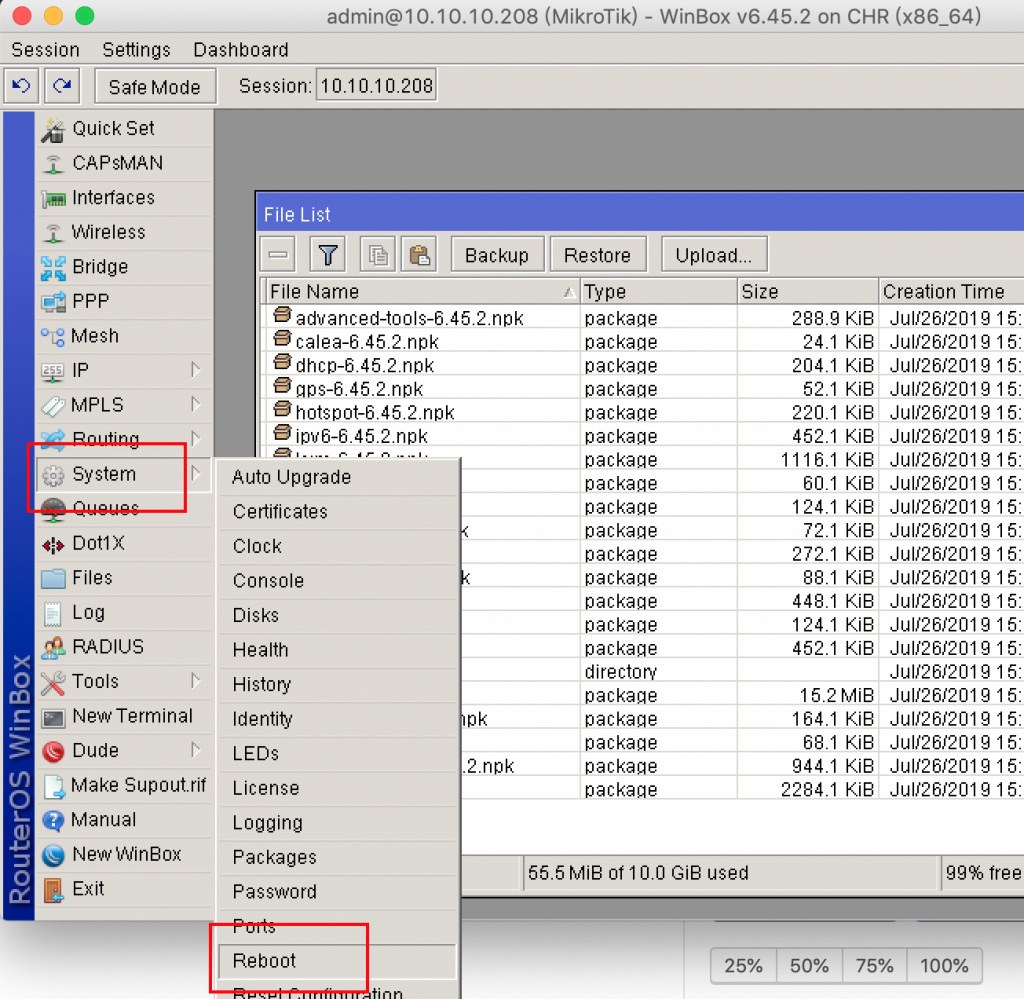
Task: Select the advanced-tools-6.45.2.npk package icon
Action: [282, 316]
